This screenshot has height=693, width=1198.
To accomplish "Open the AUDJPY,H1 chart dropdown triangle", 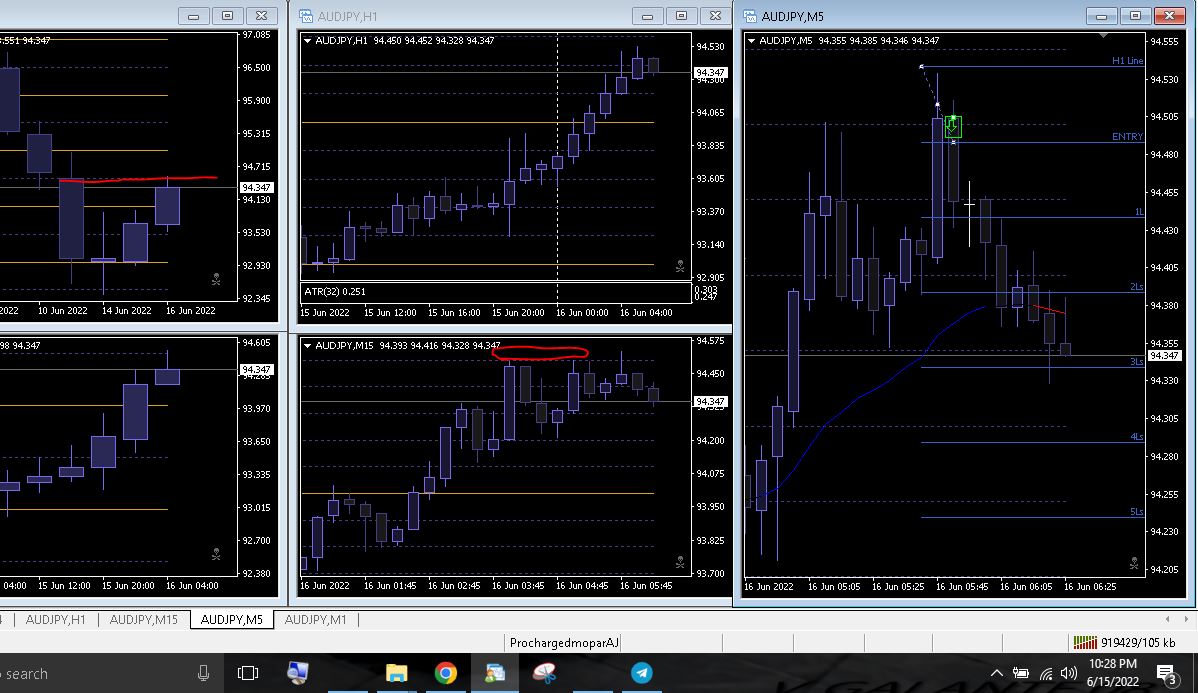I will pyautogui.click(x=307, y=40).
